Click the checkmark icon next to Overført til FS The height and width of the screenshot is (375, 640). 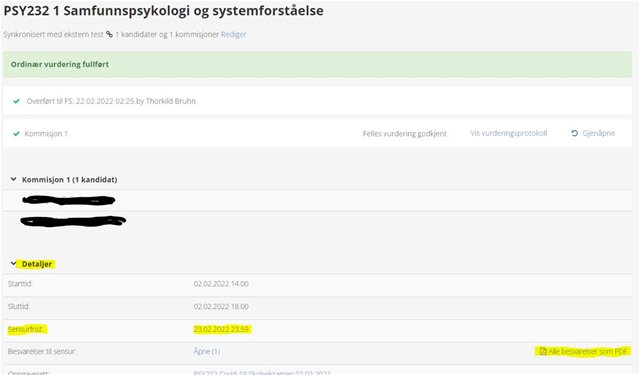[16, 101]
